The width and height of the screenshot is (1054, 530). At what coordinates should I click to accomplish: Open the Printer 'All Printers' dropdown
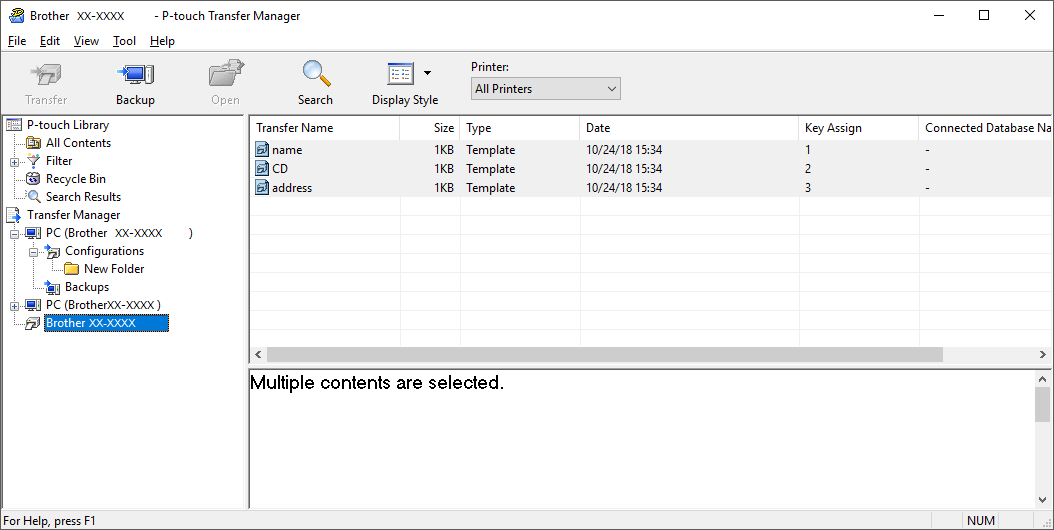click(x=545, y=89)
